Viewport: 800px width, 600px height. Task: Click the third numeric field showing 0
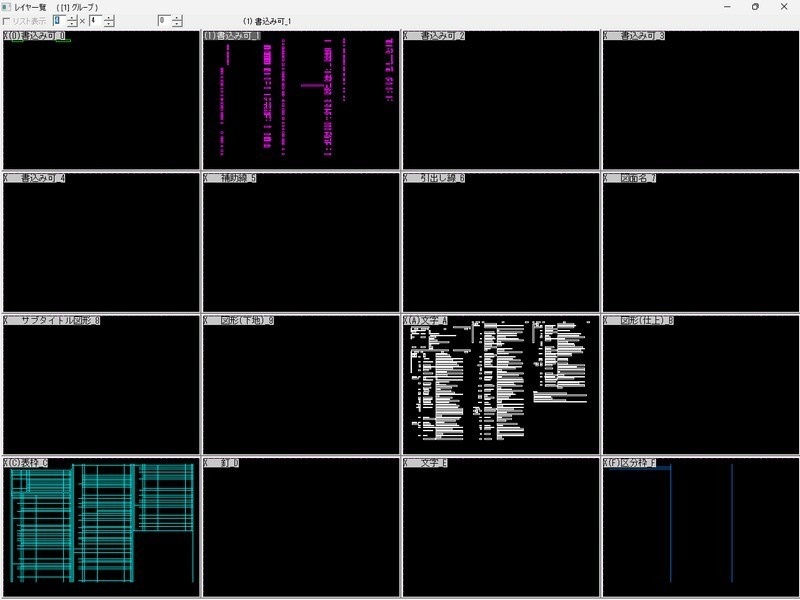pos(164,21)
